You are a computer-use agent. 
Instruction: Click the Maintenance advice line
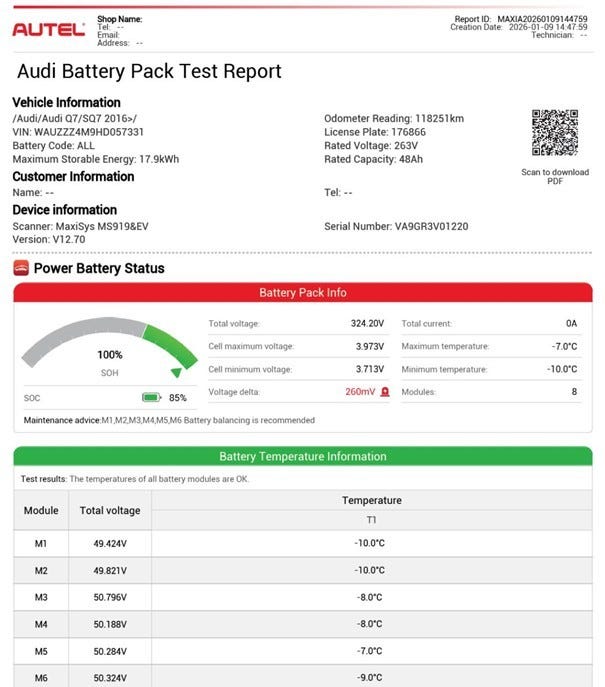[169, 420]
